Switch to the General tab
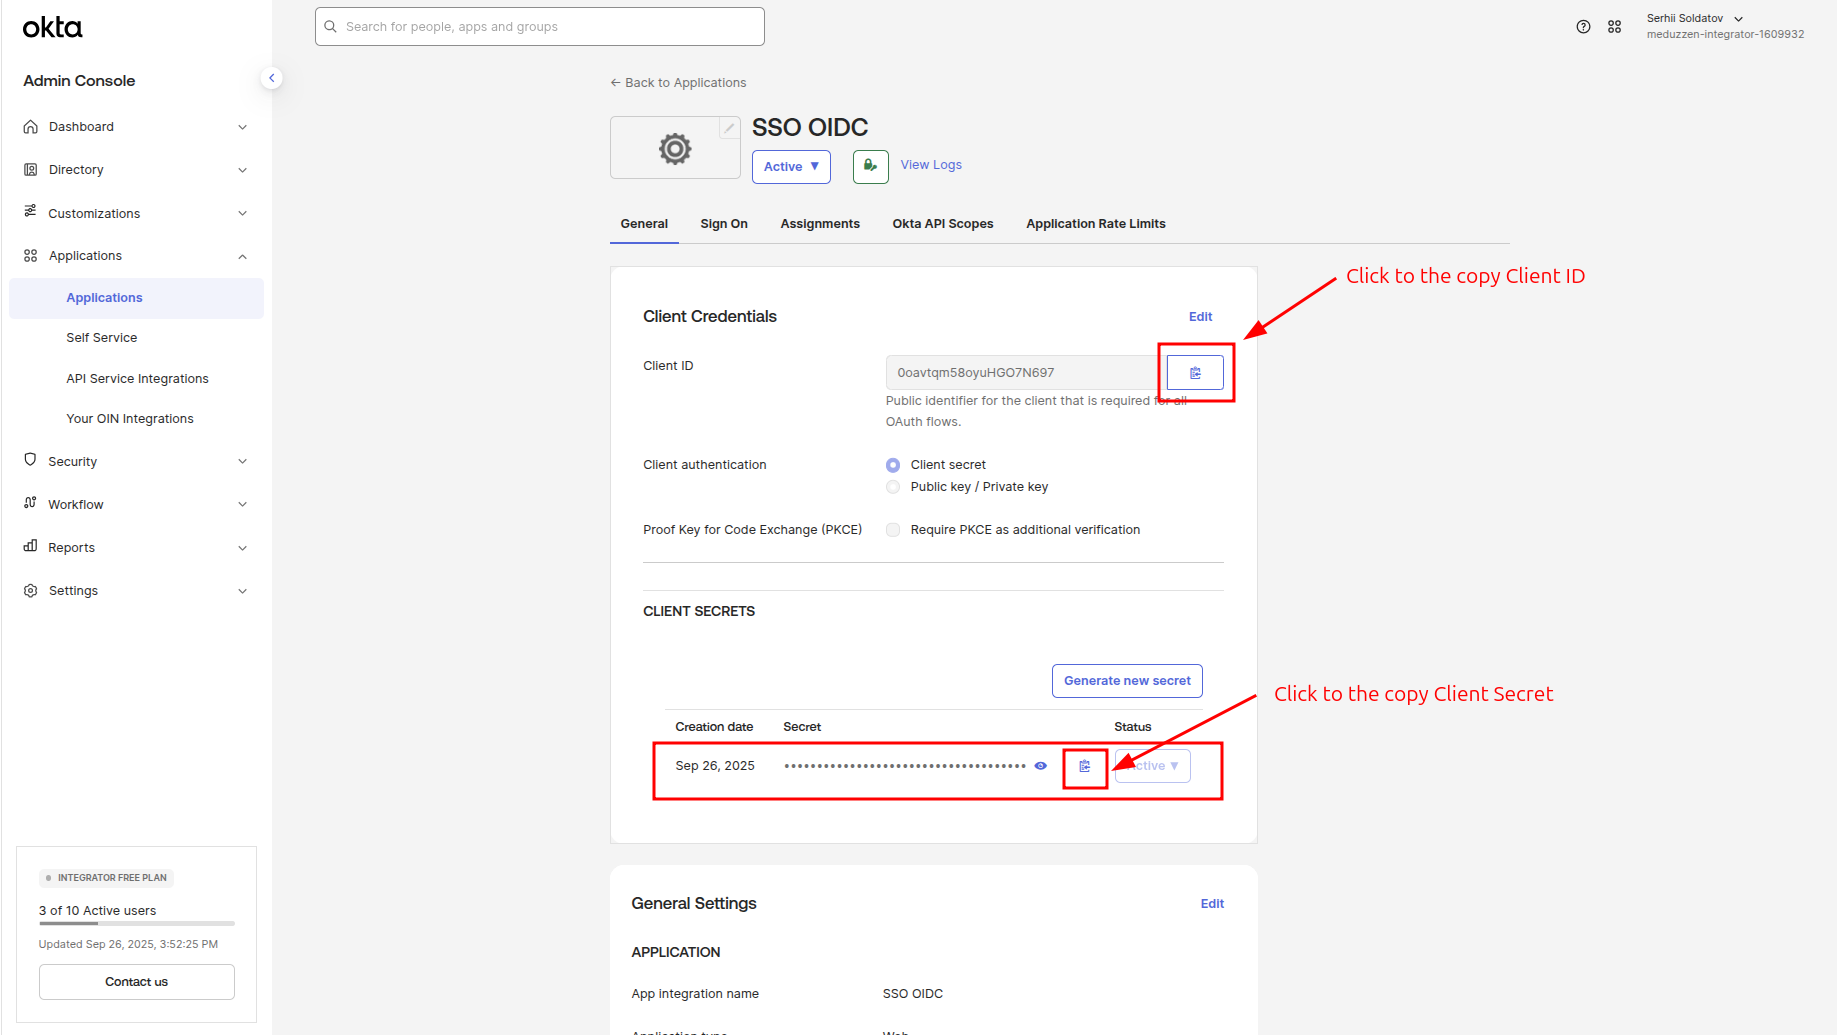The height and width of the screenshot is (1035, 1837). [644, 224]
